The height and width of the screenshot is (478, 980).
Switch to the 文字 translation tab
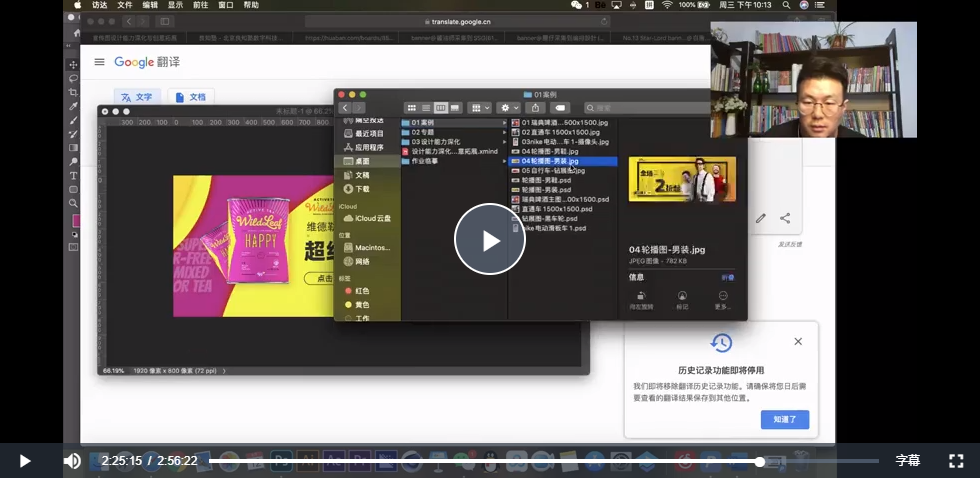coord(137,97)
